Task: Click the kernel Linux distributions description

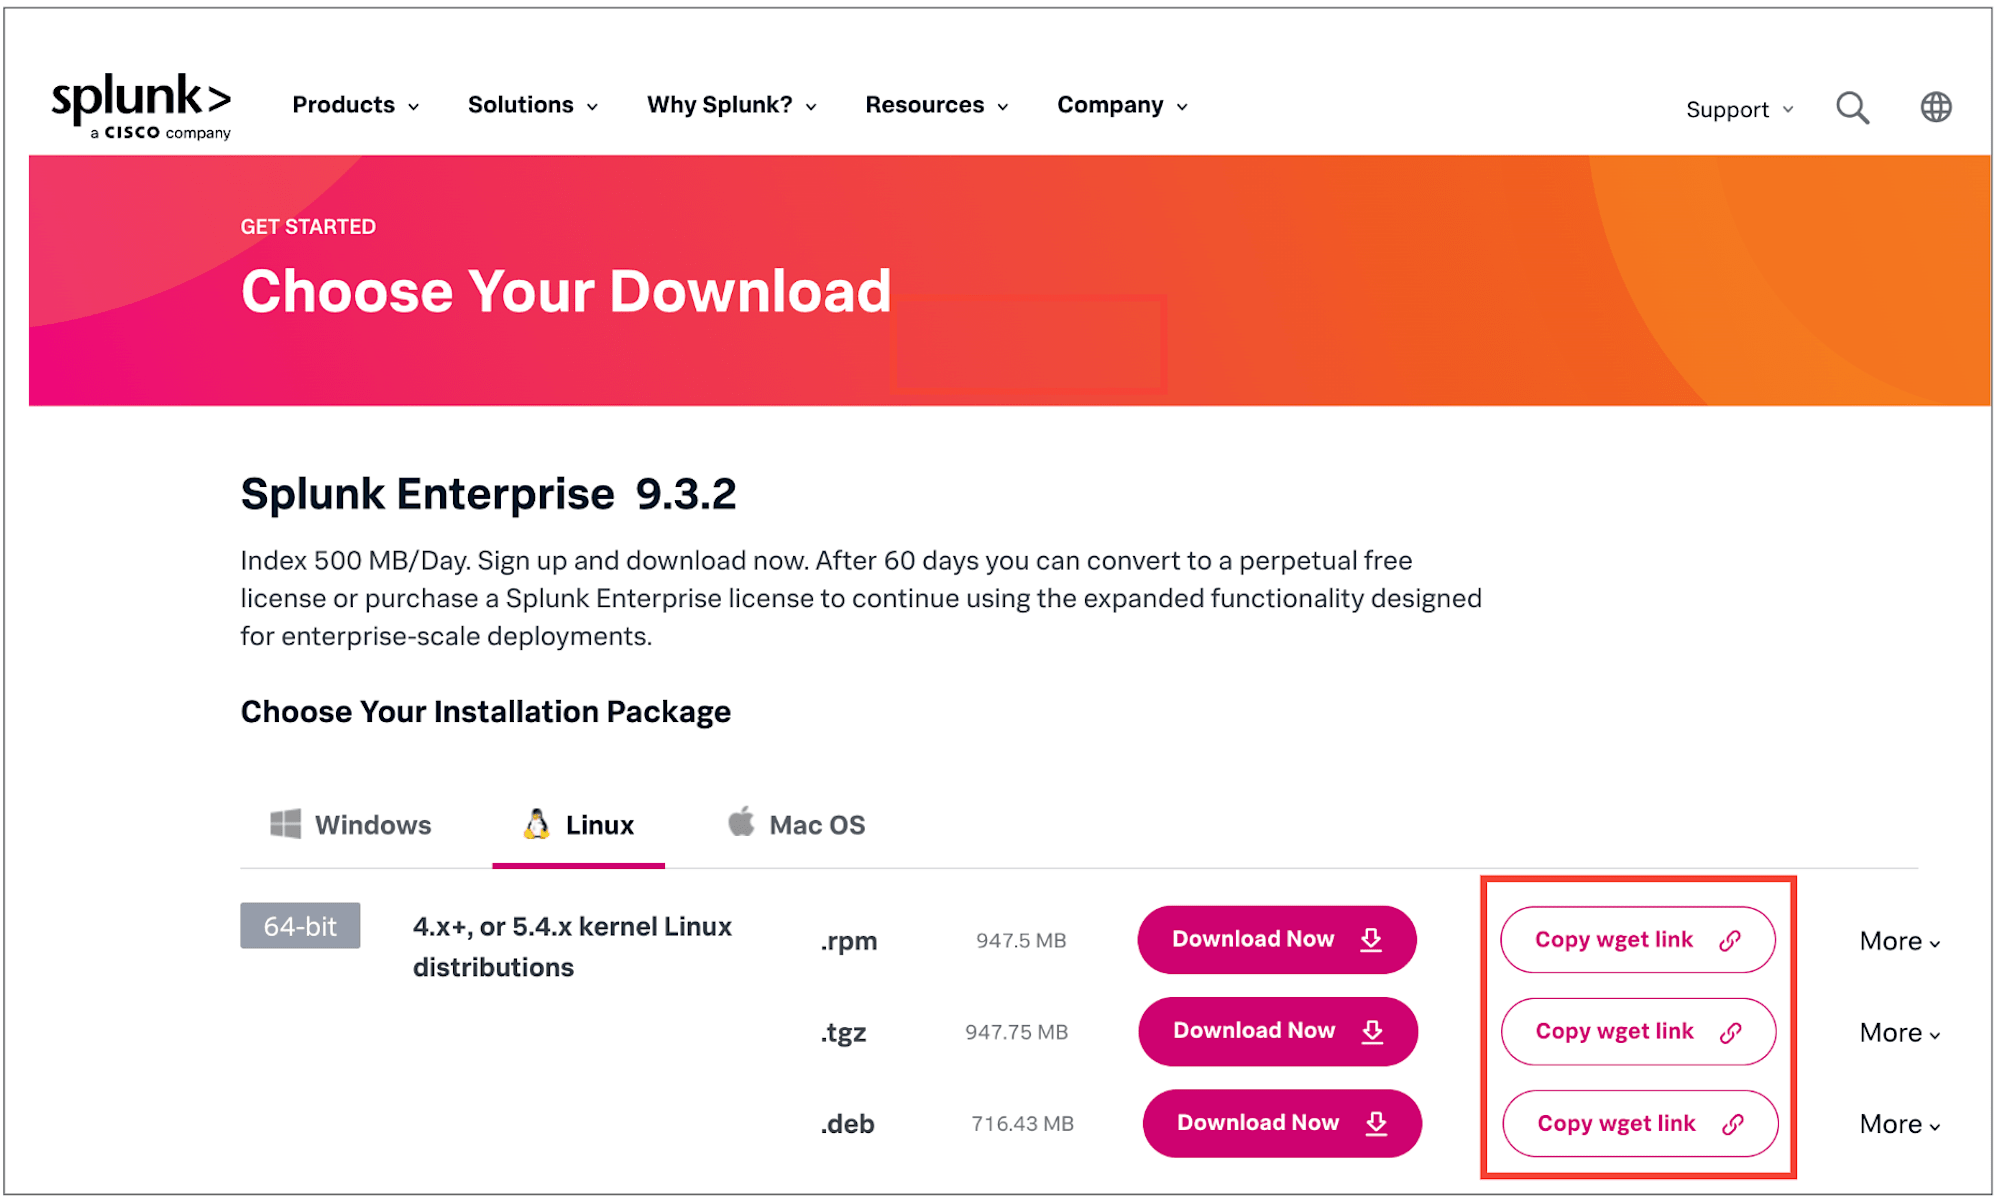Action: 572,947
